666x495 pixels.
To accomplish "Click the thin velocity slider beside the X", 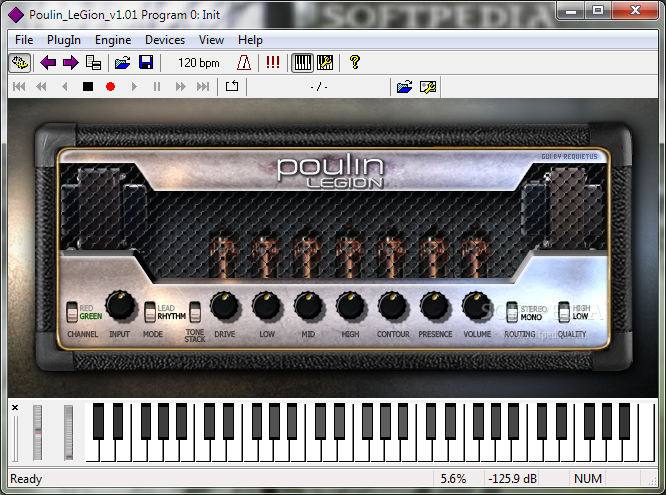I will (x=15, y=438).
